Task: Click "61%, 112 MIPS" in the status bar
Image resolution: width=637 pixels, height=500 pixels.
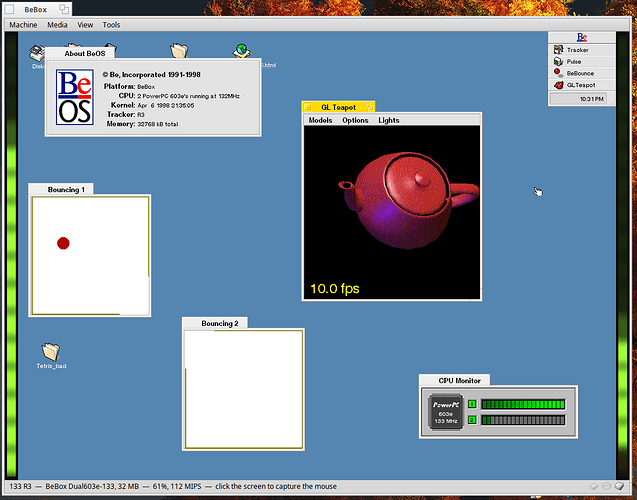Action: point(177,486)
